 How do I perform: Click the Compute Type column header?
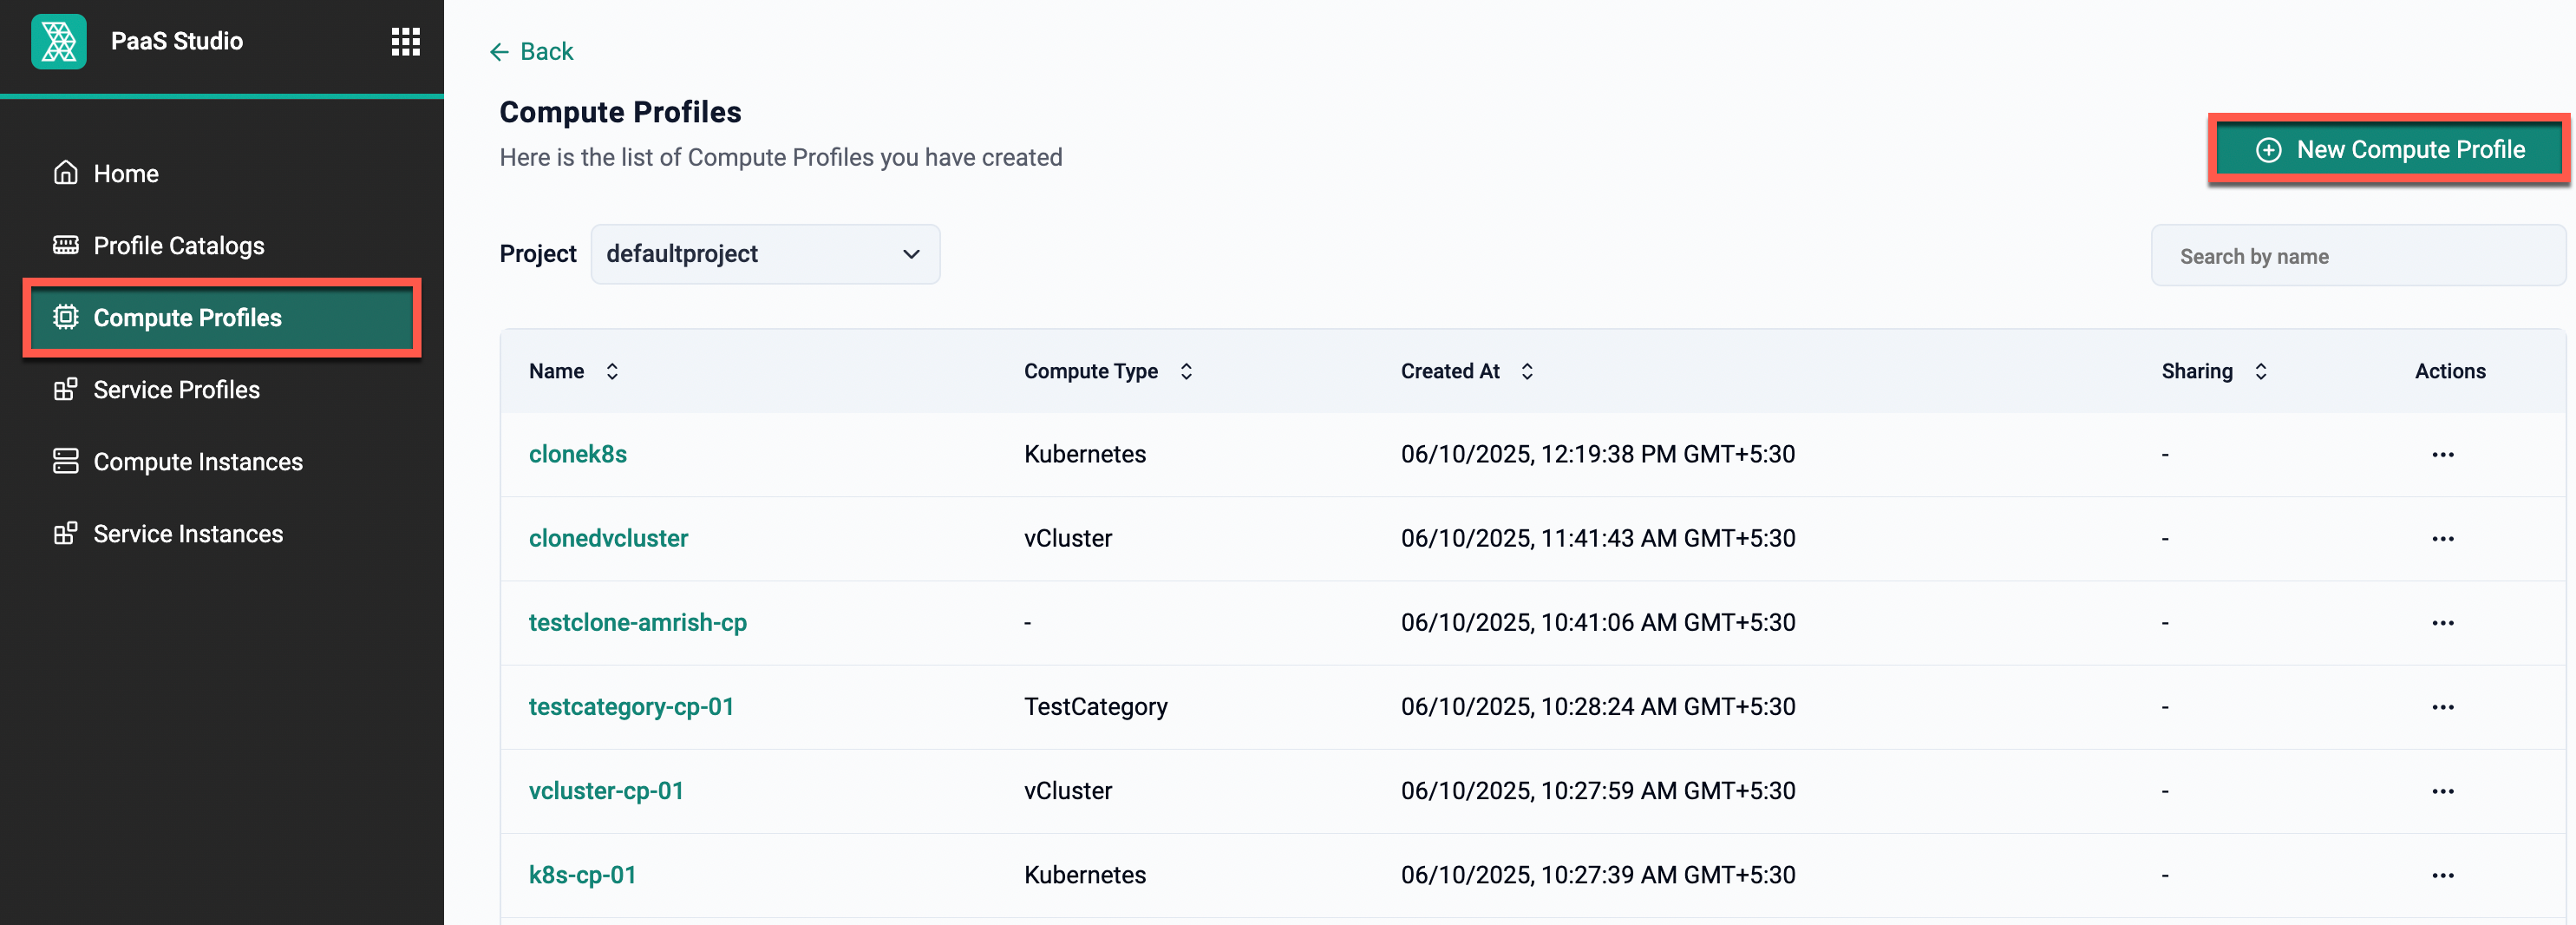point(1091,371)
